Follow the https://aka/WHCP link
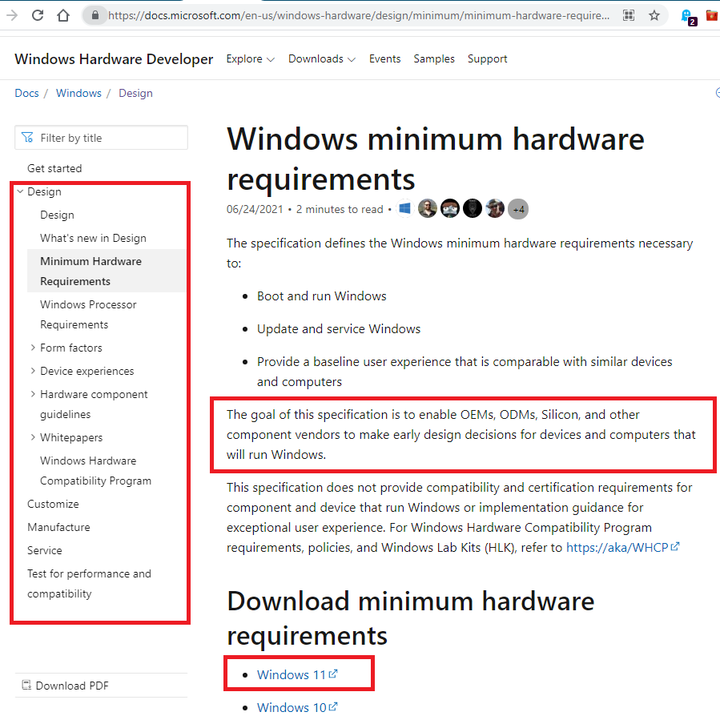Viewport: 720px width, 716px height. click(617, 547)
